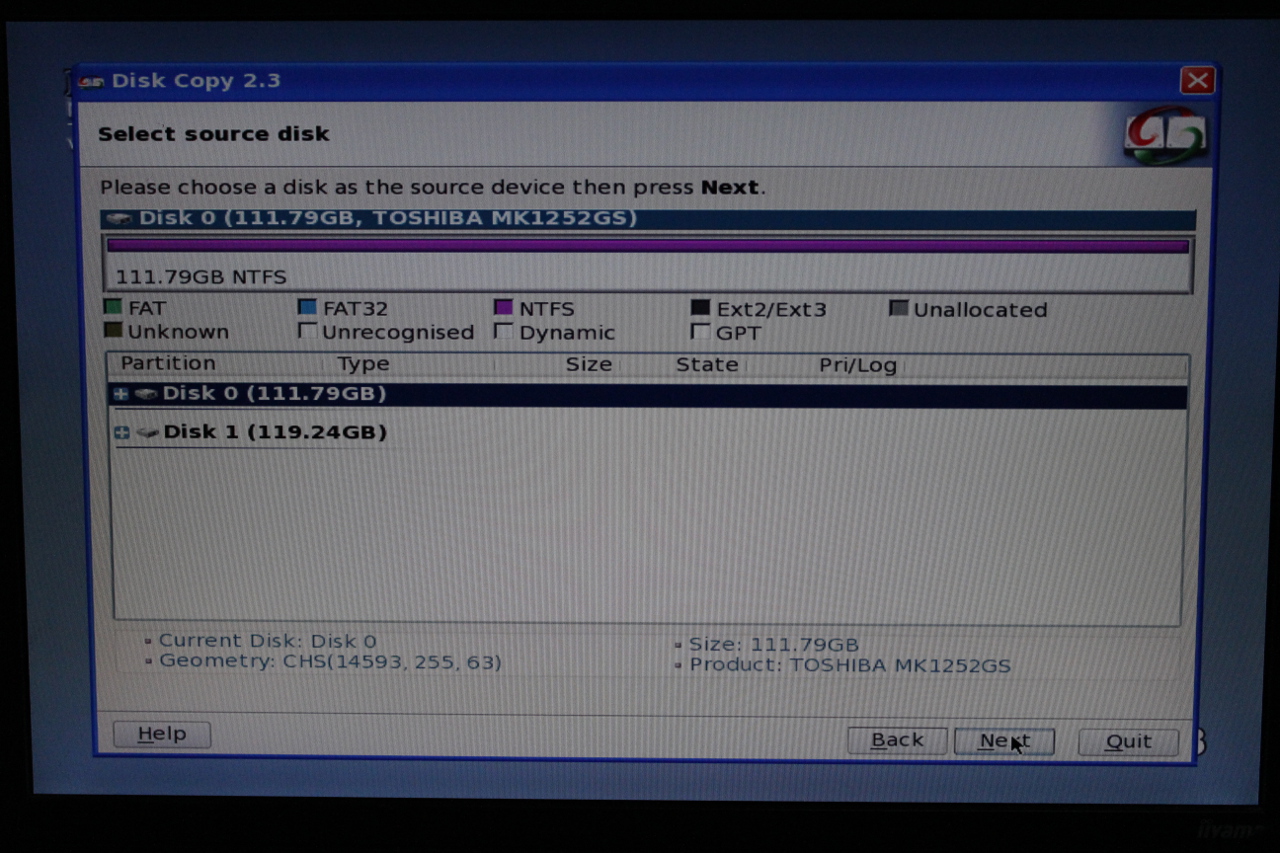Click the Next button
Screen dimensions: 1280x853
click(x=1004, y=741)
